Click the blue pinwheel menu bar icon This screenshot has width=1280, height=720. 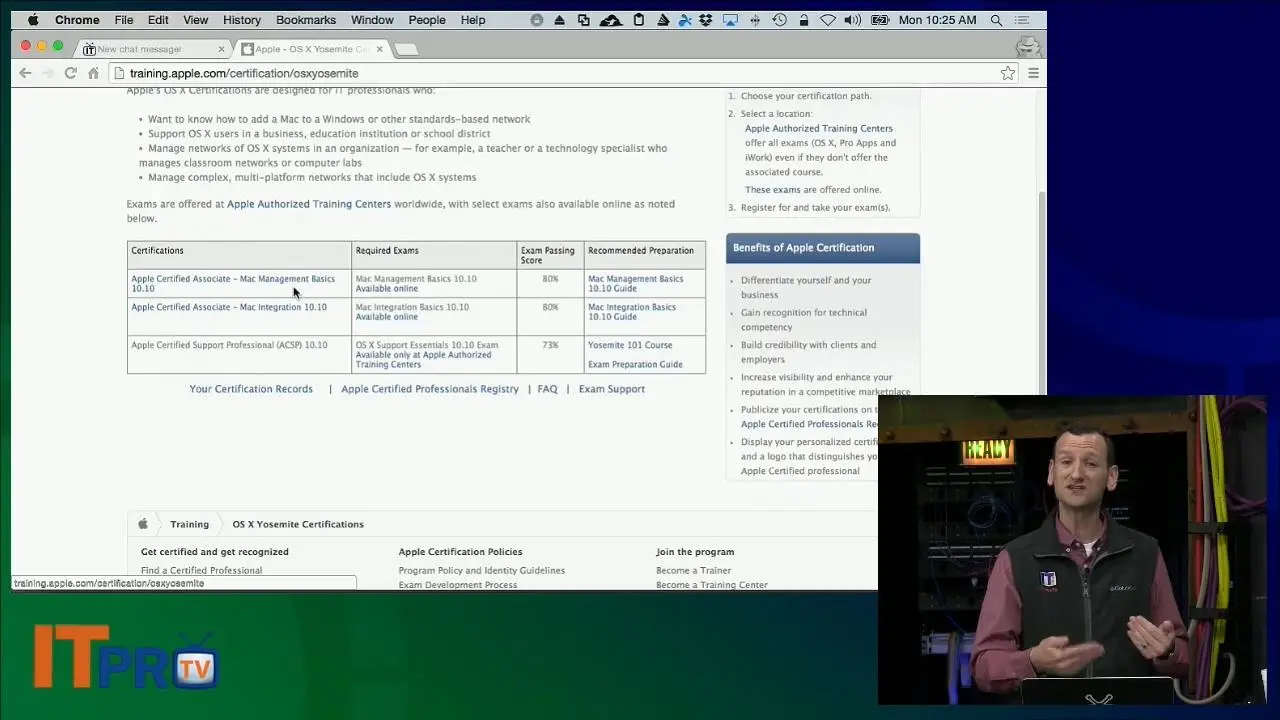click(685, 20)
